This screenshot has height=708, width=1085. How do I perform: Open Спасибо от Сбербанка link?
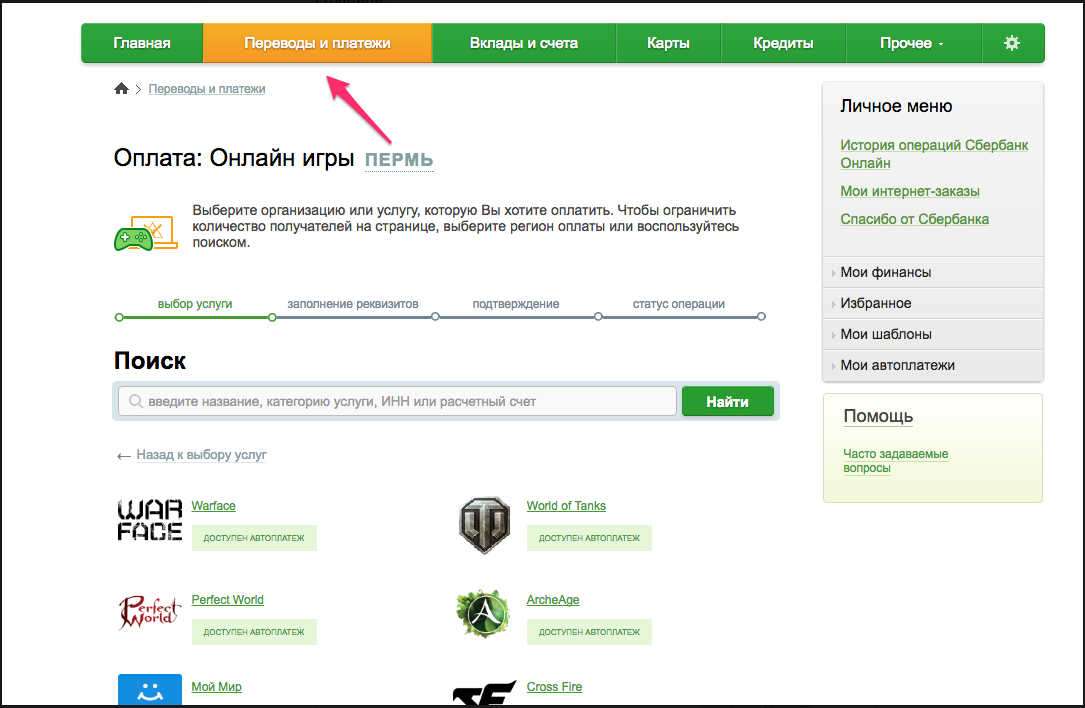pyautogui.click(x=914, y=219)
